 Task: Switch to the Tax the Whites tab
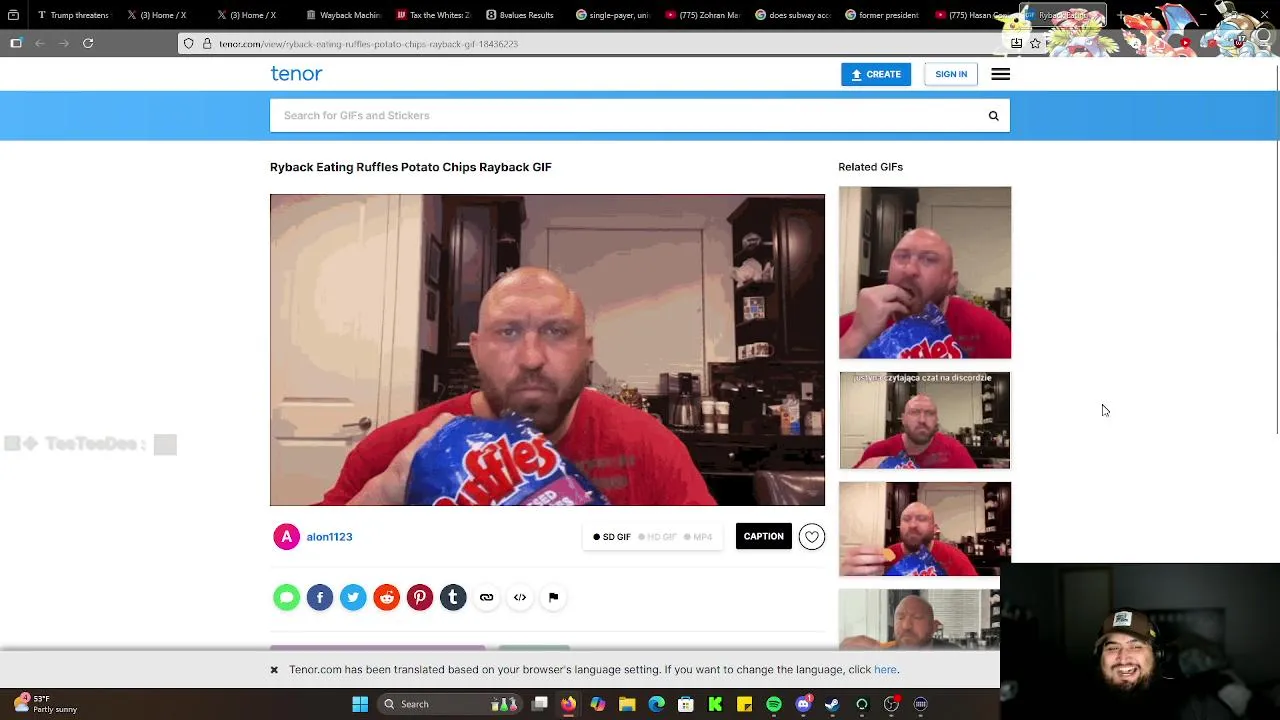click(433, 15)
